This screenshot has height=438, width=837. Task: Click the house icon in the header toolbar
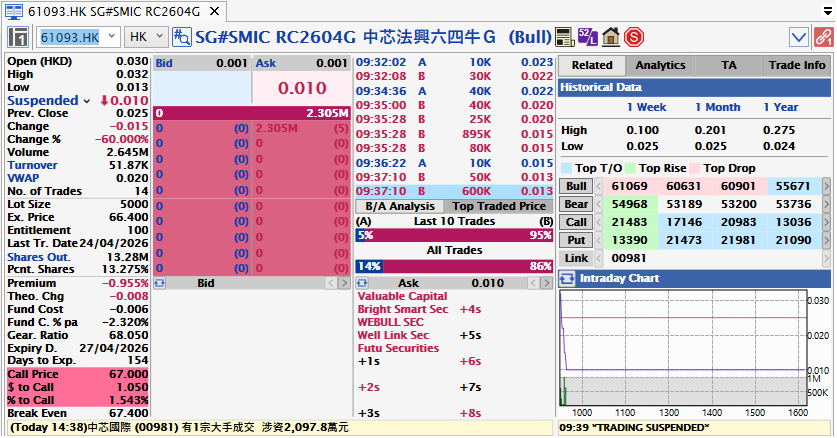click(x=611, y=38)
